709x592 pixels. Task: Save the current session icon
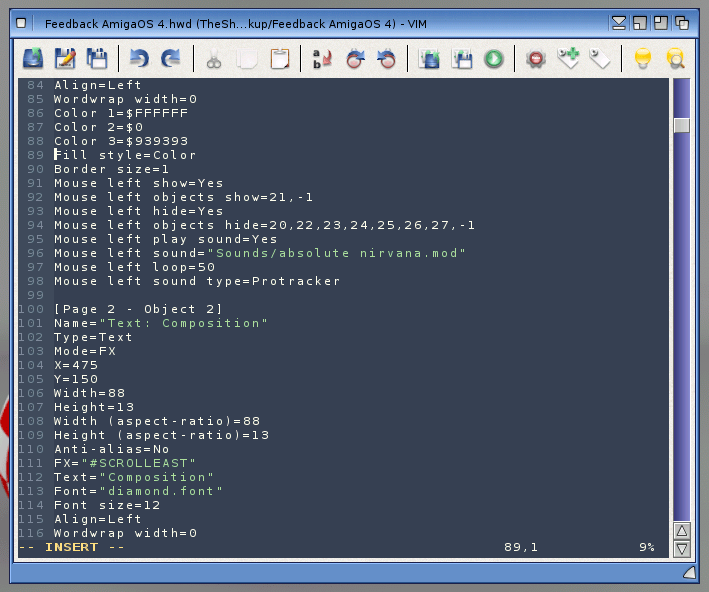tap(461, 59)
